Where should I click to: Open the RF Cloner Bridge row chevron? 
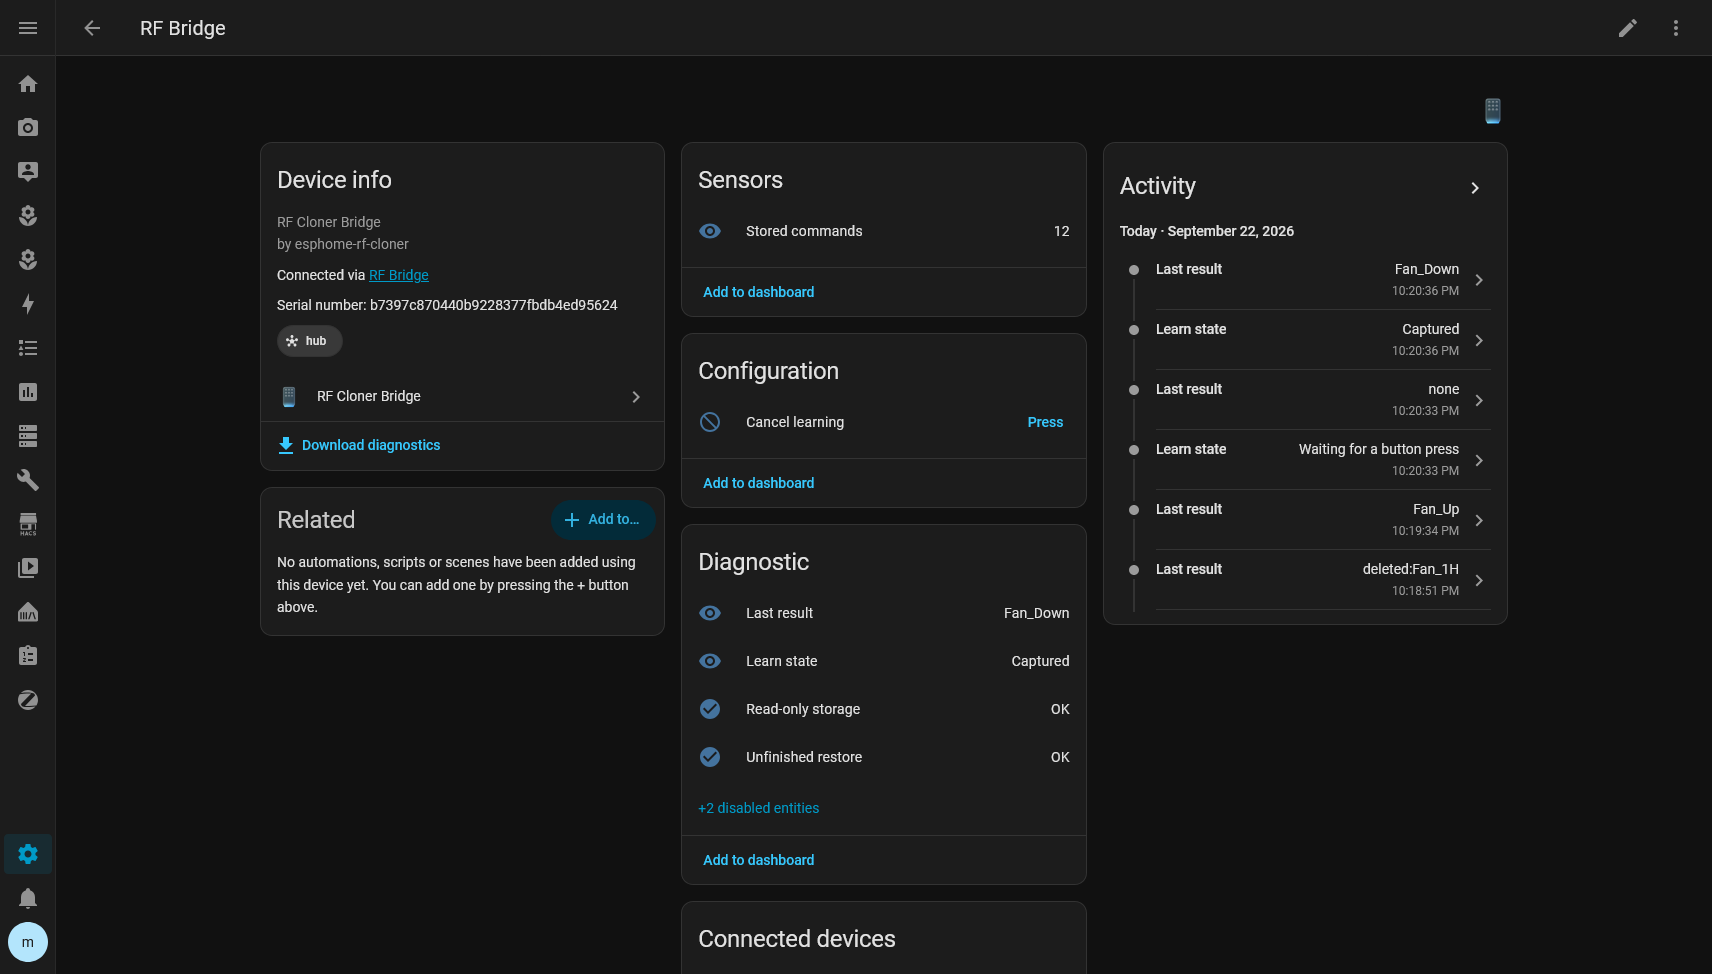pos(636,397)
